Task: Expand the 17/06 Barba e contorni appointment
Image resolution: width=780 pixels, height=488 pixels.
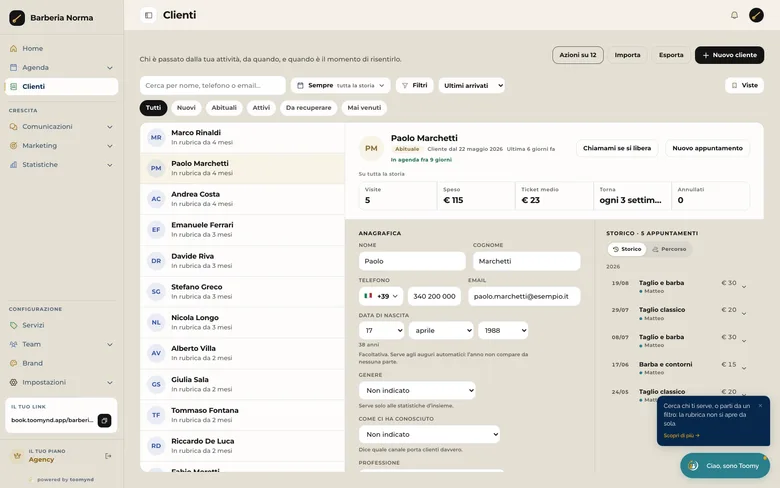Action: [x=744, y=368]
